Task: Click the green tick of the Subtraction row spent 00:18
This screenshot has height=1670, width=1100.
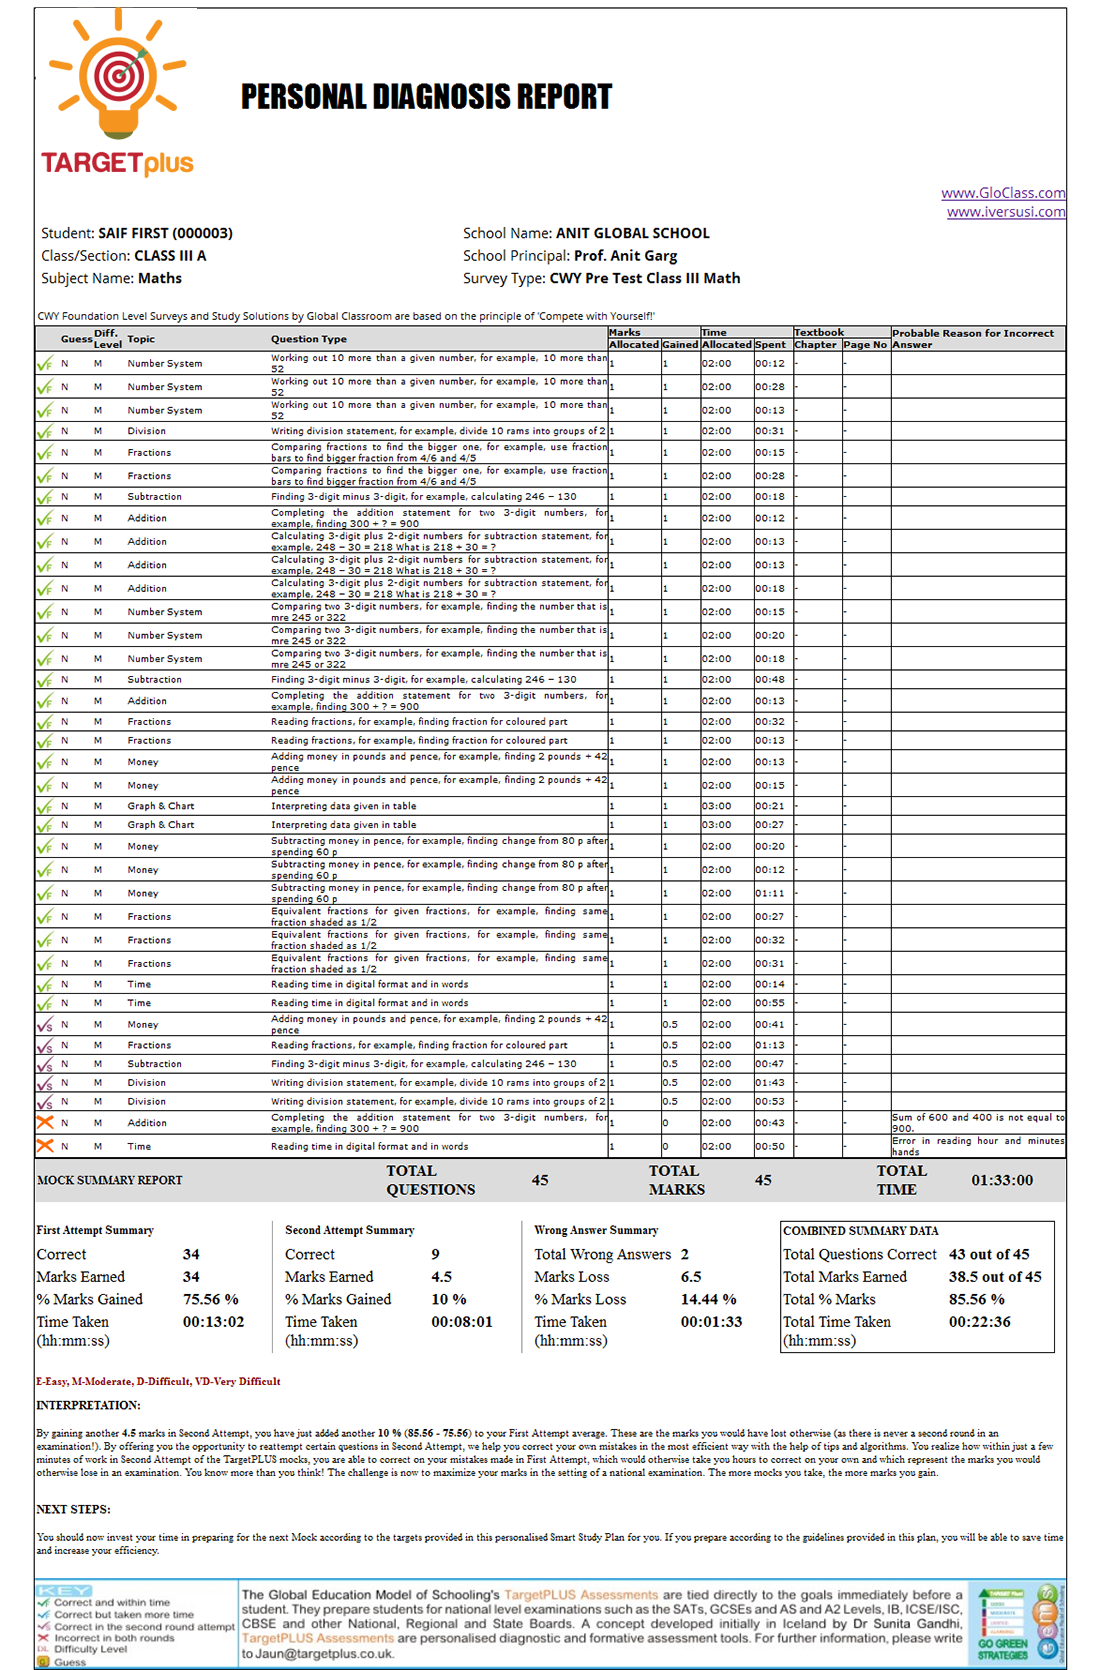Action: pyautogui.click(x=45, y=497)
